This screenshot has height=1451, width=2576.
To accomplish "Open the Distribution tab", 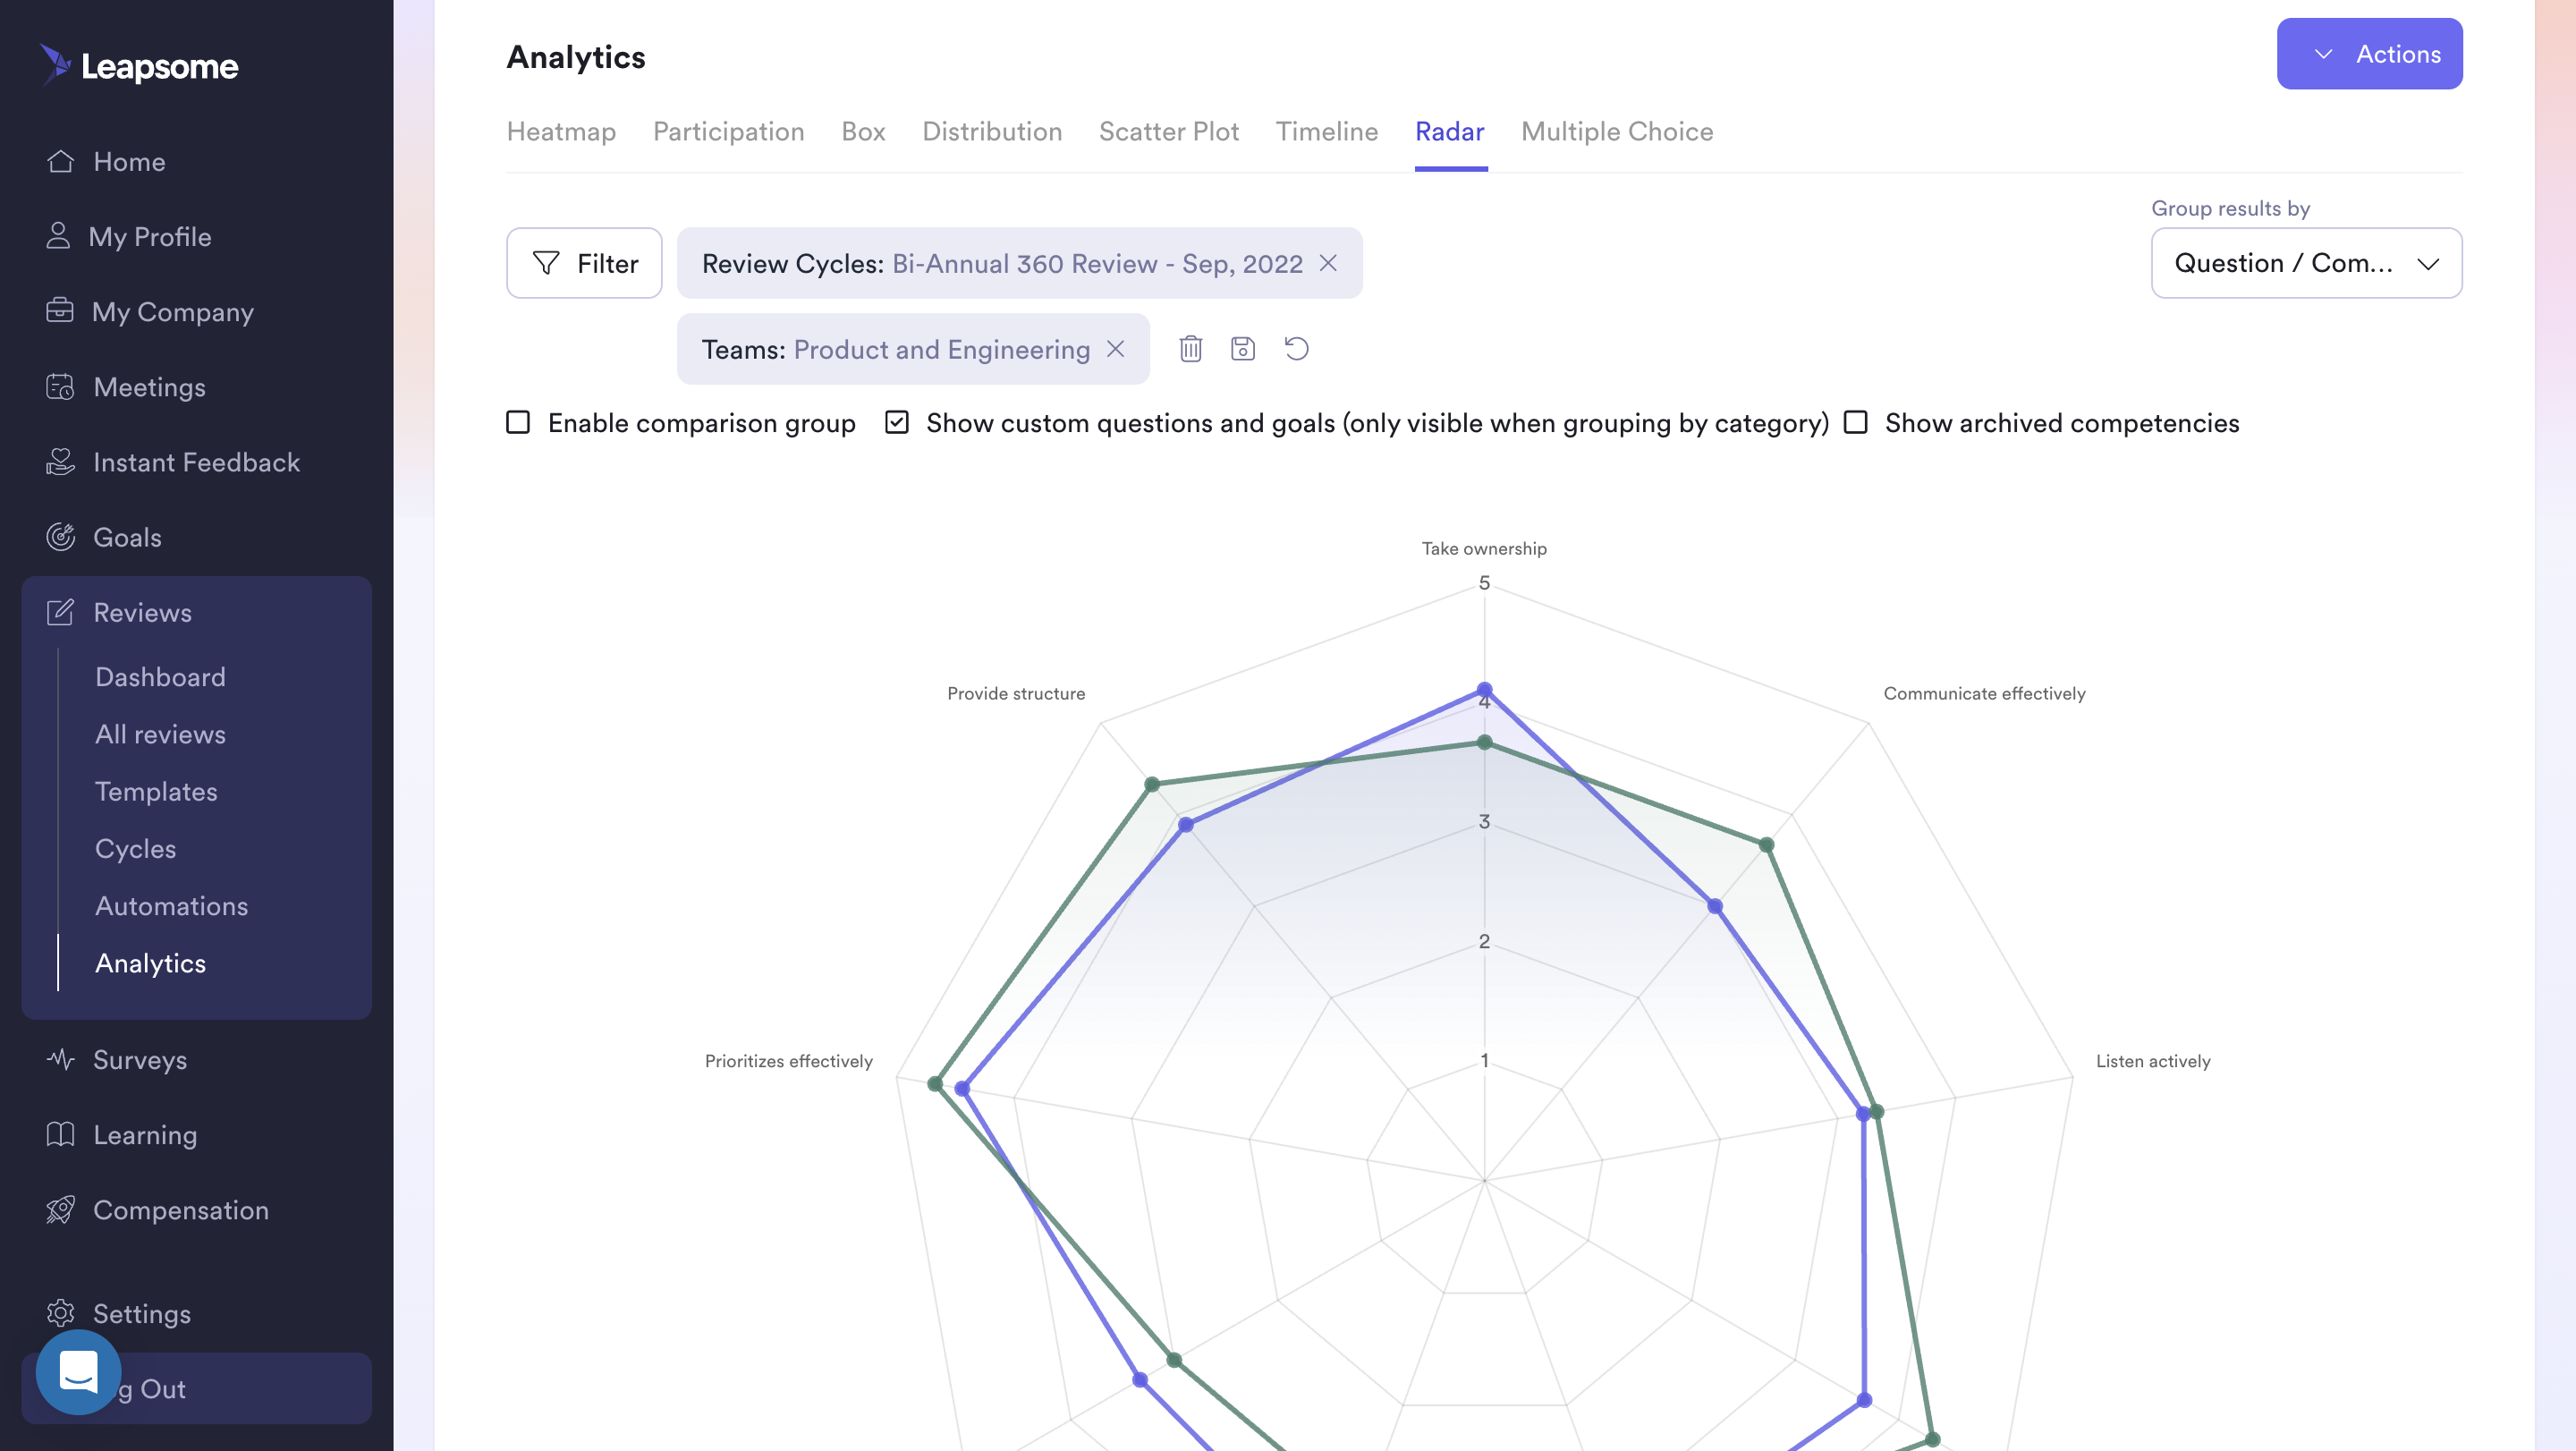I will [992, 131].
